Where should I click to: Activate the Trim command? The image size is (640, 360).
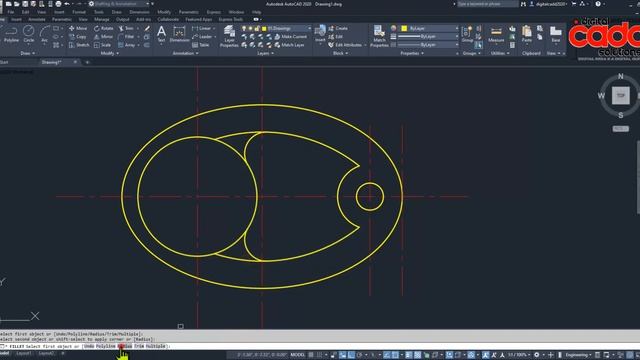[126, 29]
